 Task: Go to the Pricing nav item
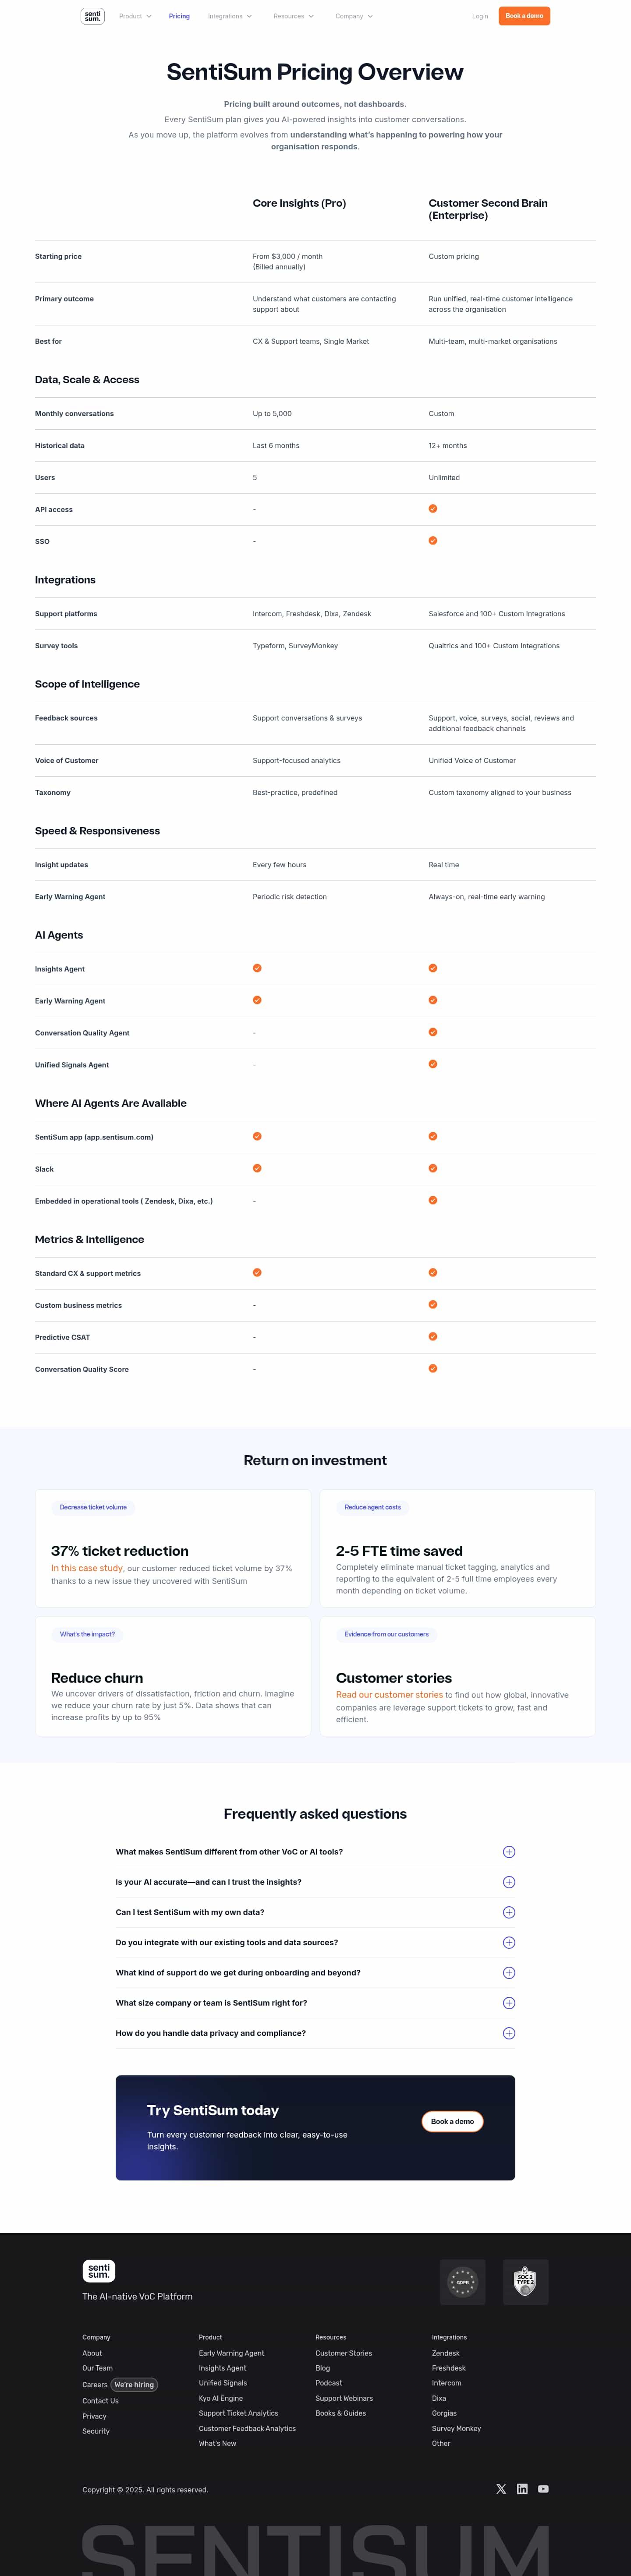point(179,16)
